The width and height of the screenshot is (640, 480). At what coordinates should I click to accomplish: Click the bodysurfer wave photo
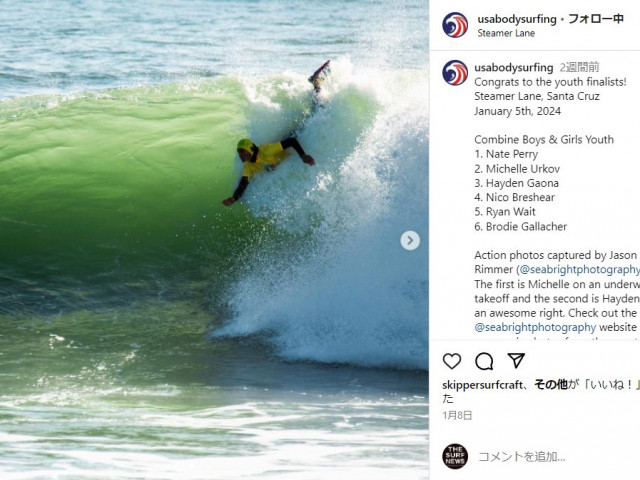pyautogui.click(x=214, y=240)
